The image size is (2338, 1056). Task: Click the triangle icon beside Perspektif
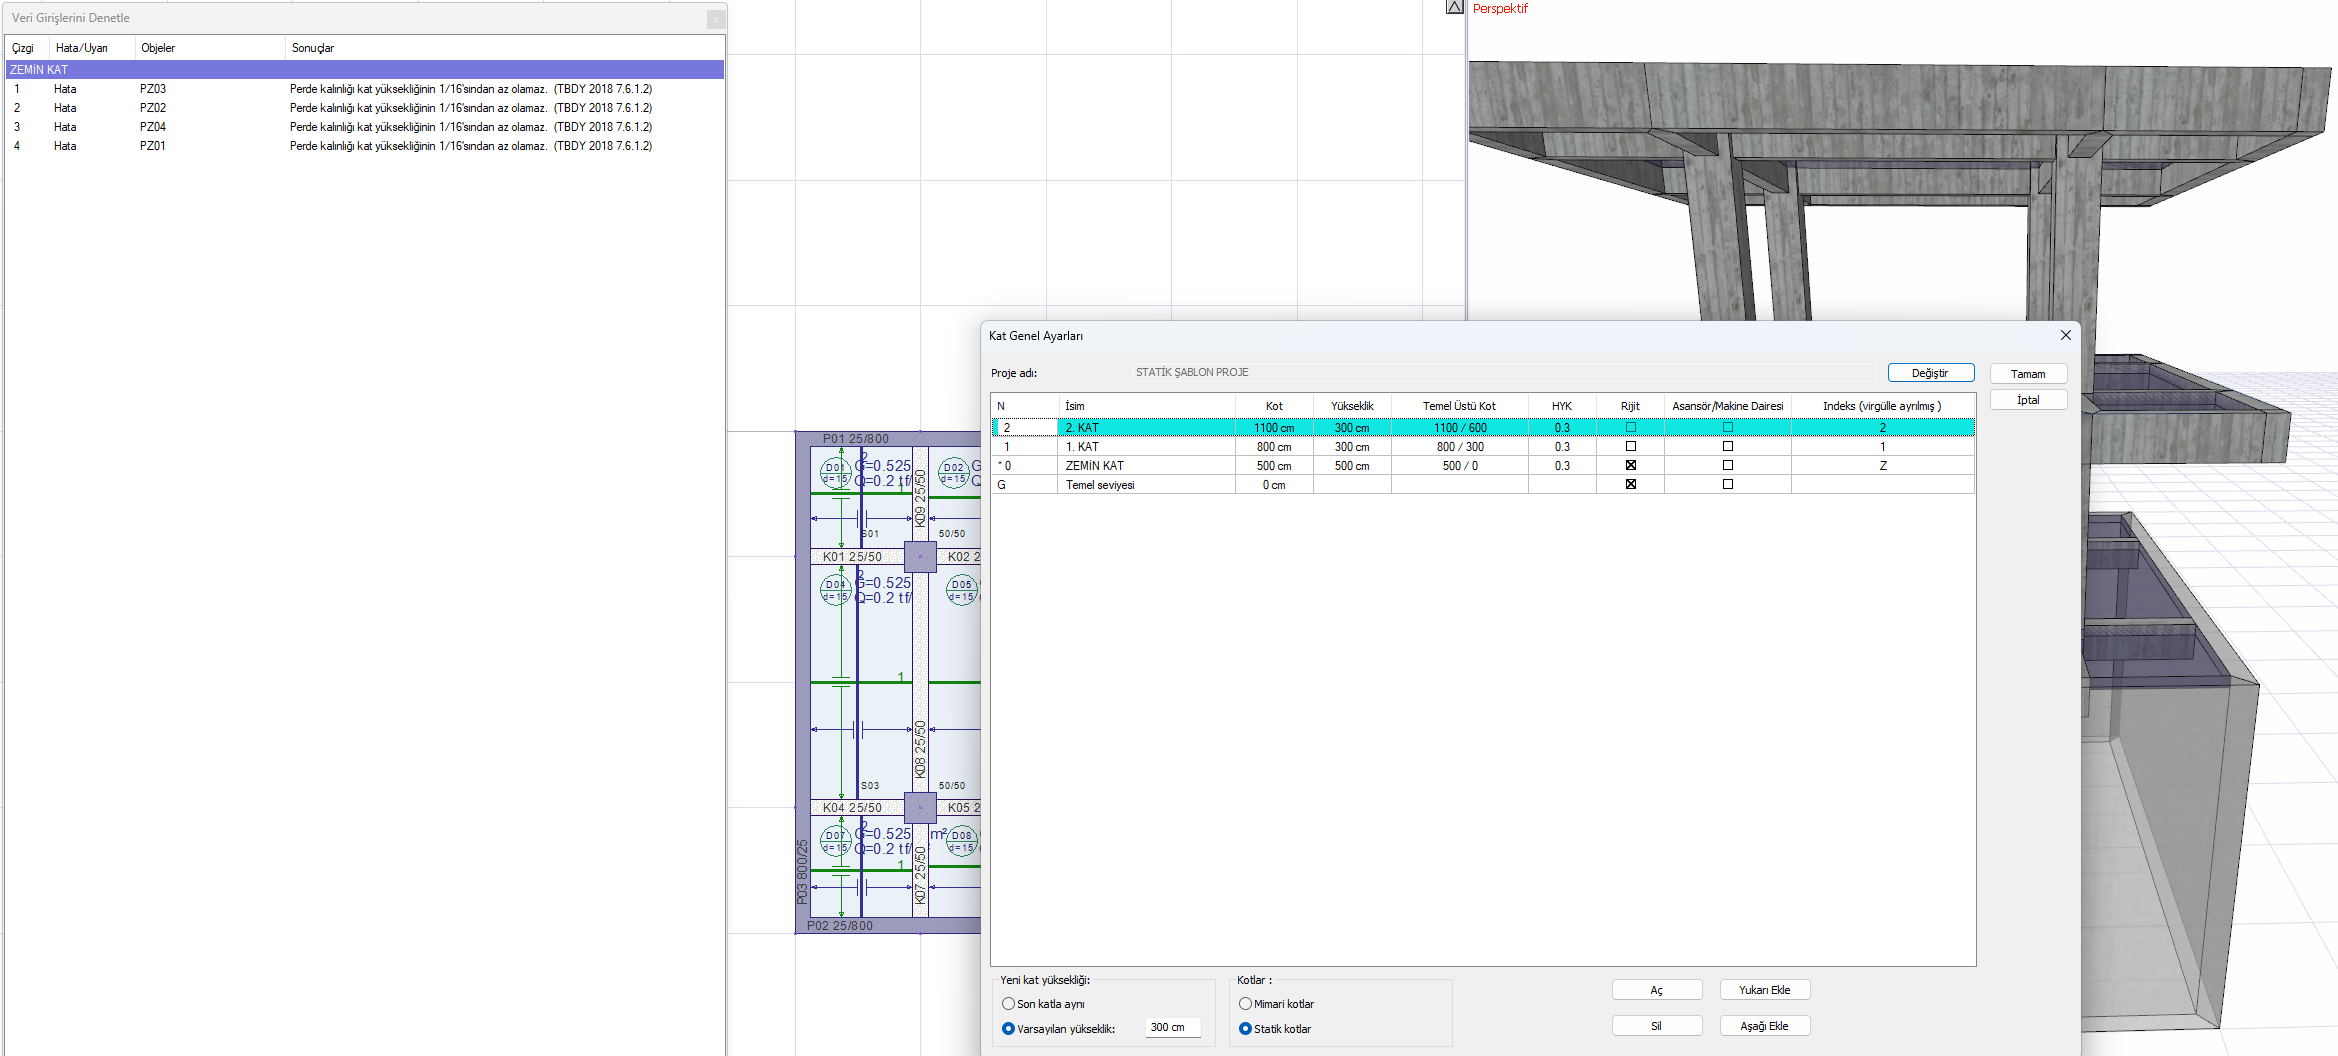point(1455,7)
